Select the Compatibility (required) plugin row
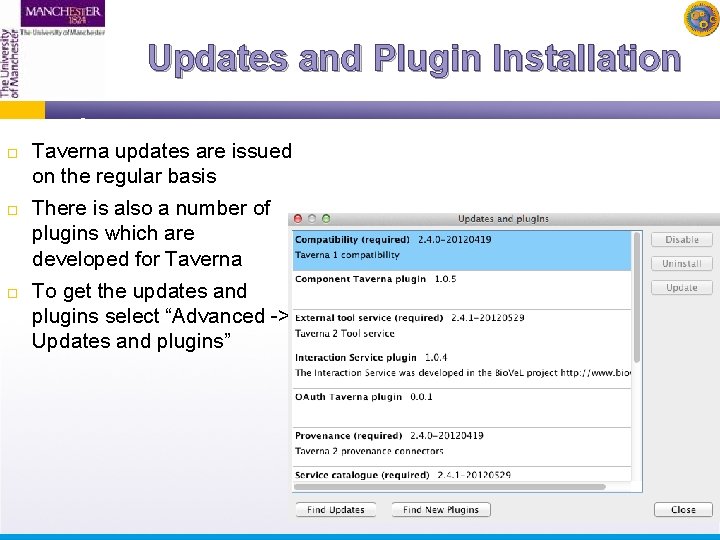Image resolution: width=720 pixels, height=540 pixels. pyautogui.click(x=462, y=251)
